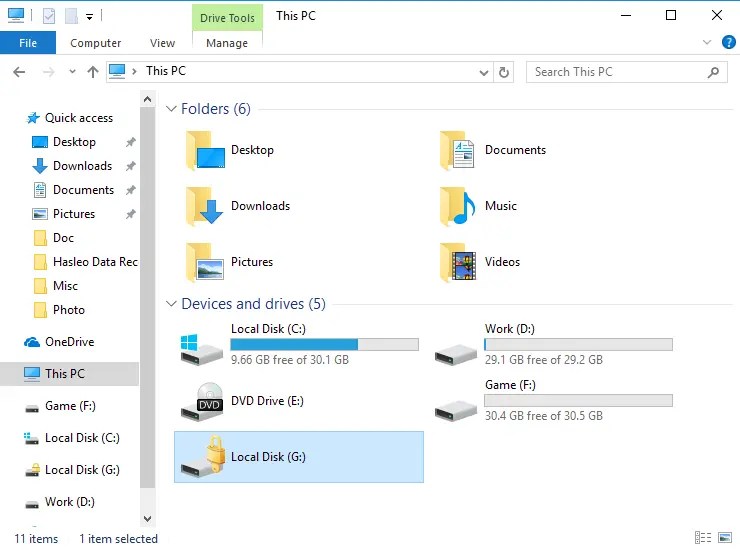The width and height of the screenshot is (740, 550).
Task: Click the navigation pane scroll up arrow
Action: click(x=148, y=99)
